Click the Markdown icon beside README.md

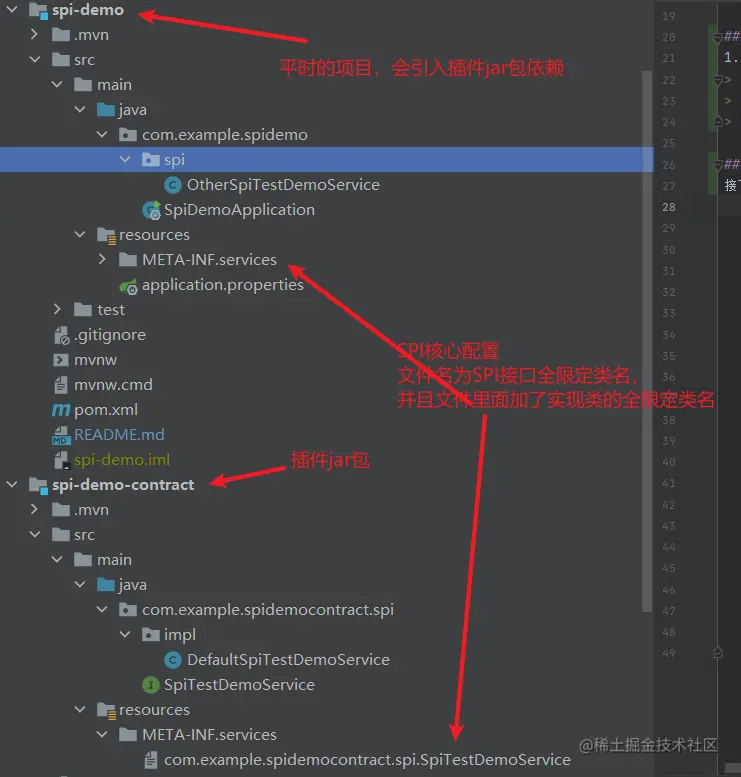(61, 436)
